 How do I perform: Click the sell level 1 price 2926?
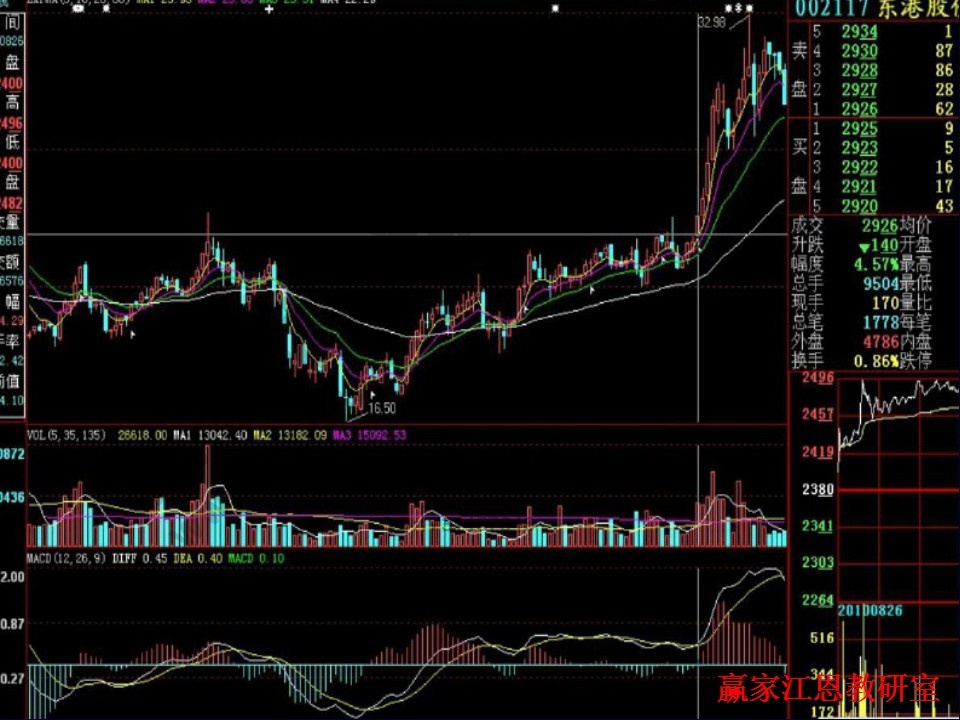coord(859,108)
